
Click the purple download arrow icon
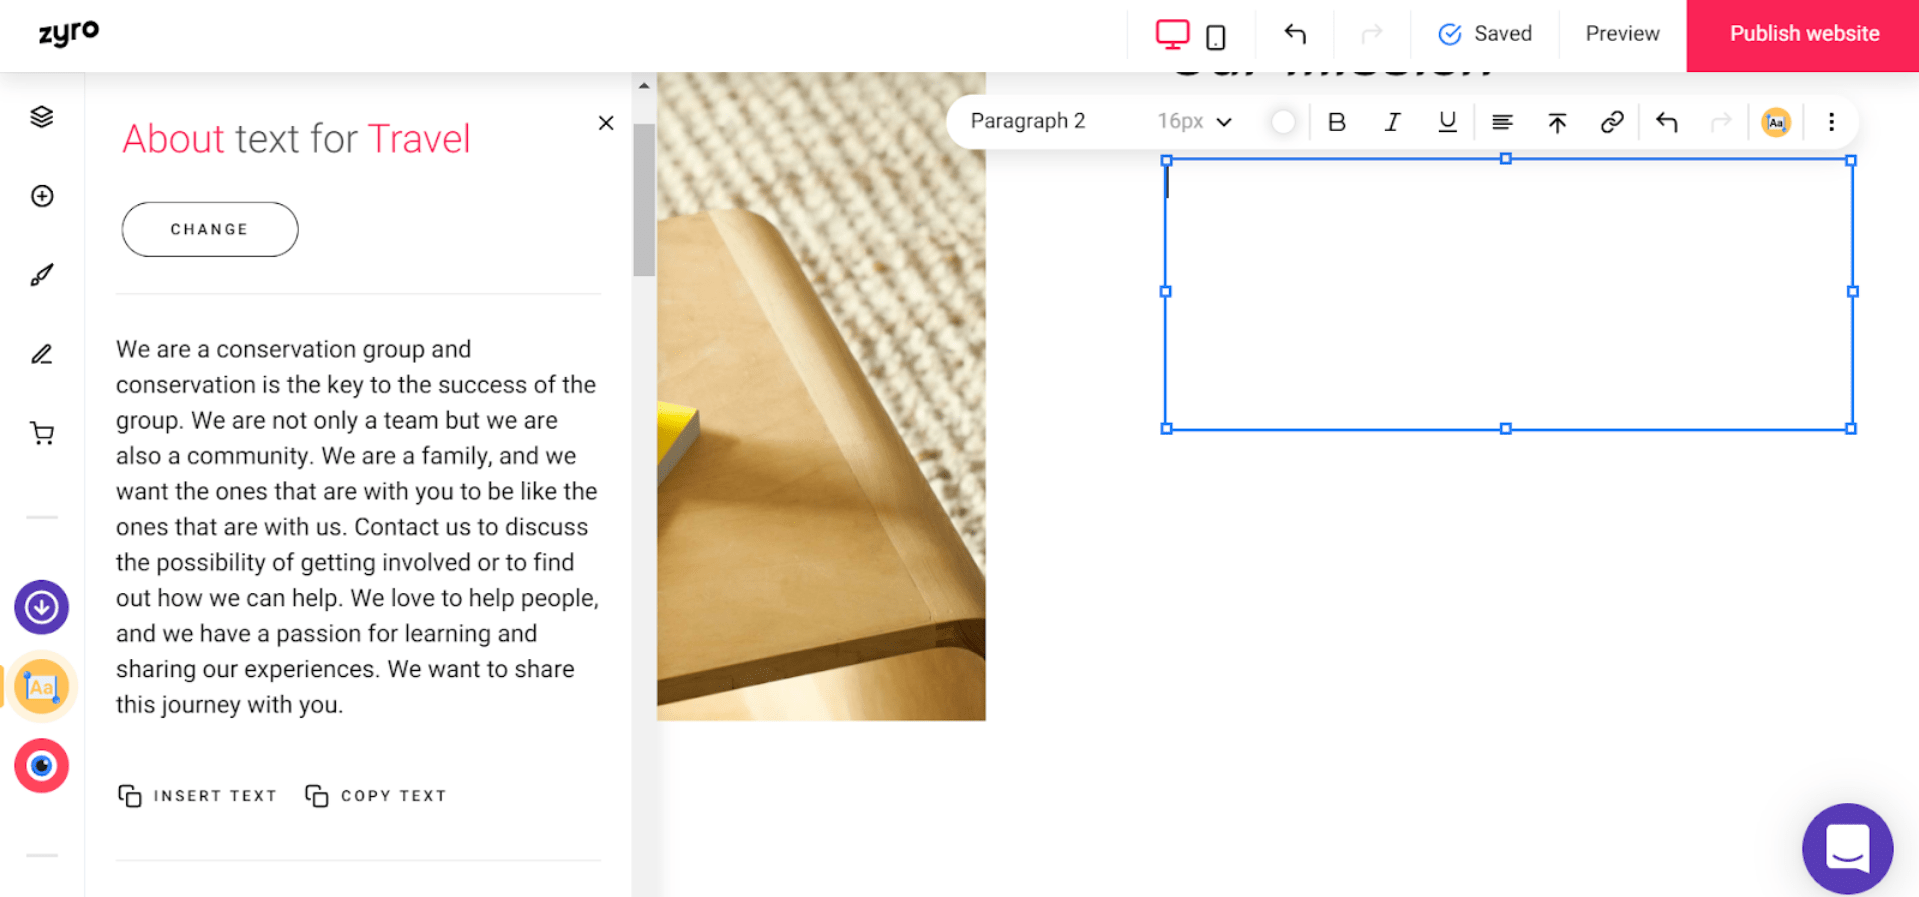(x=41, y=607)
